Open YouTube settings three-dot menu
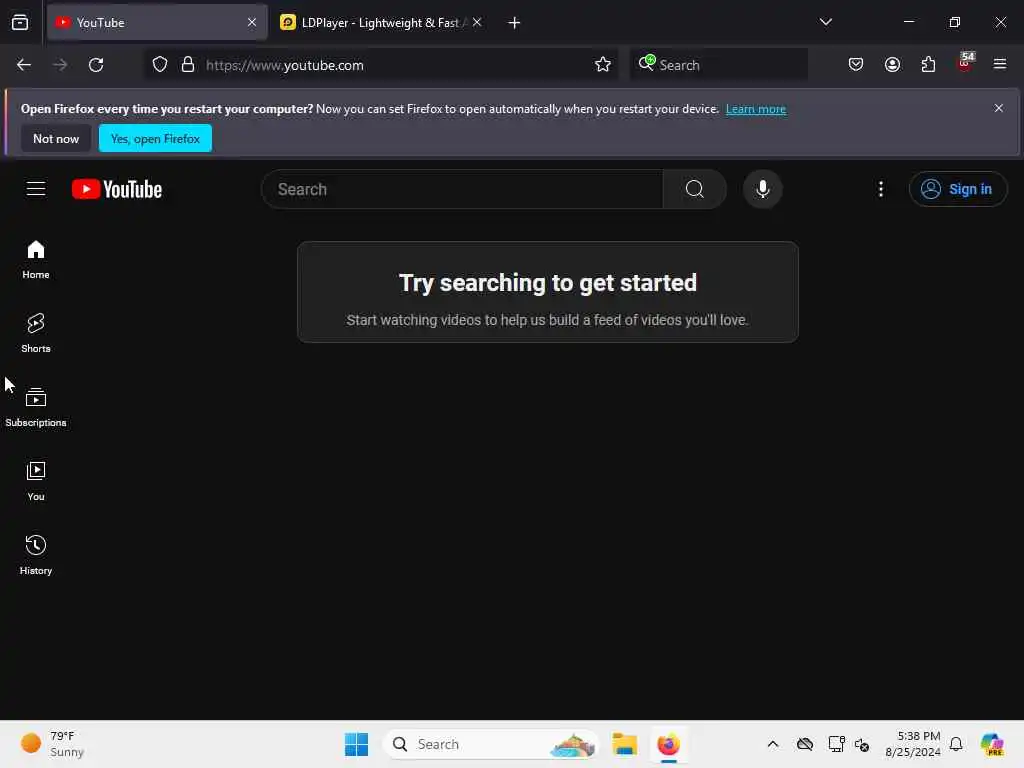Viewport: 1024px width, 768px height. (880, 189)
